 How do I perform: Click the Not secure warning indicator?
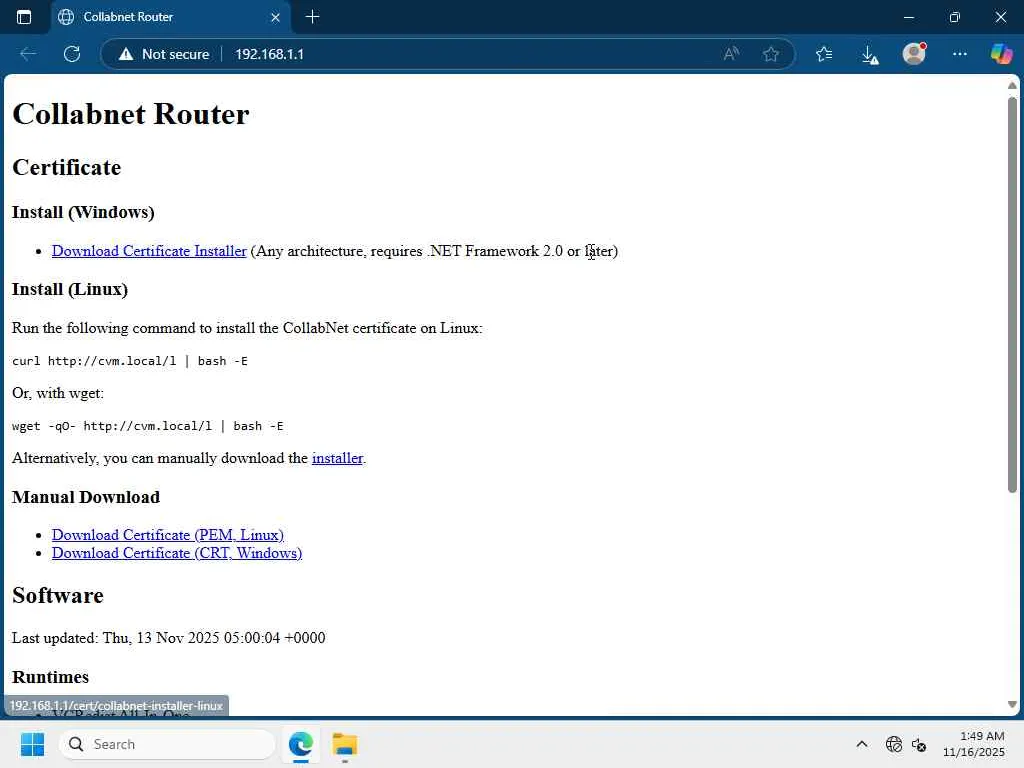[x=164, y=54]
